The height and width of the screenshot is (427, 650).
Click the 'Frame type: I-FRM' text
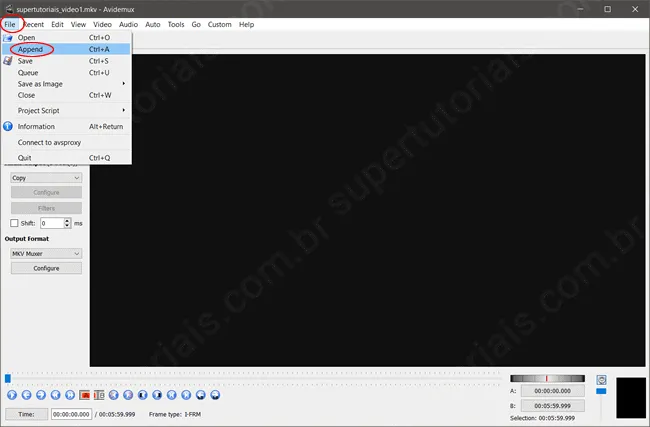[175, 414]
